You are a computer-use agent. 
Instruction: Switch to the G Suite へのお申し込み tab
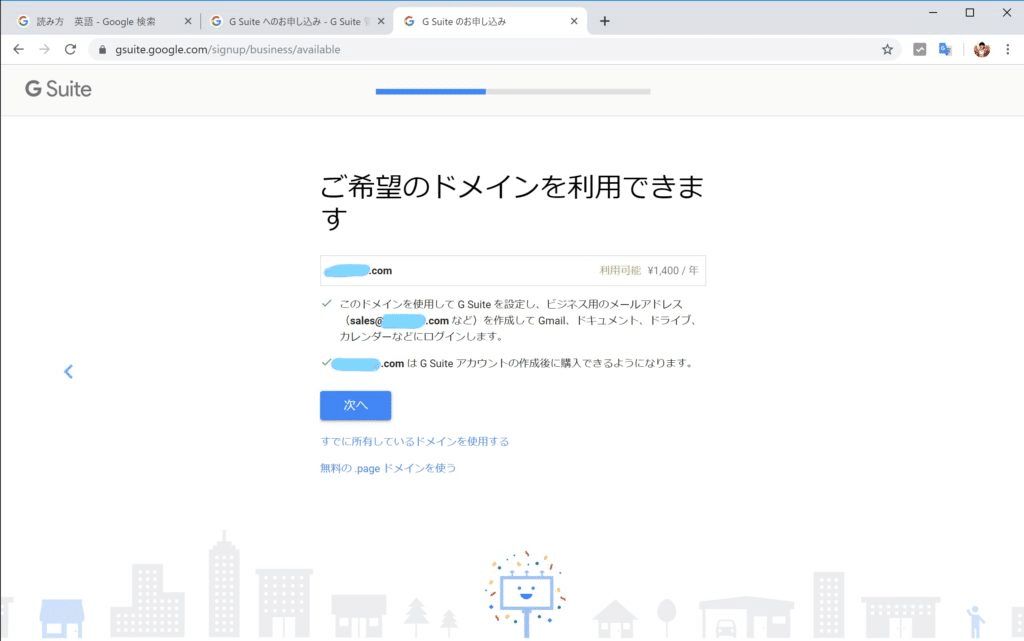(x=290, y=19)
